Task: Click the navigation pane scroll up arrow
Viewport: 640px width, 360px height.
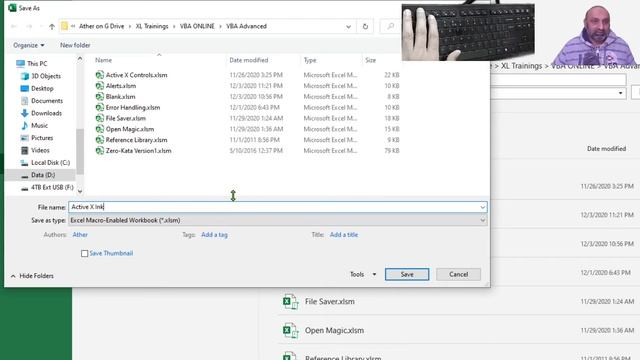Action: tap(80, 59)
